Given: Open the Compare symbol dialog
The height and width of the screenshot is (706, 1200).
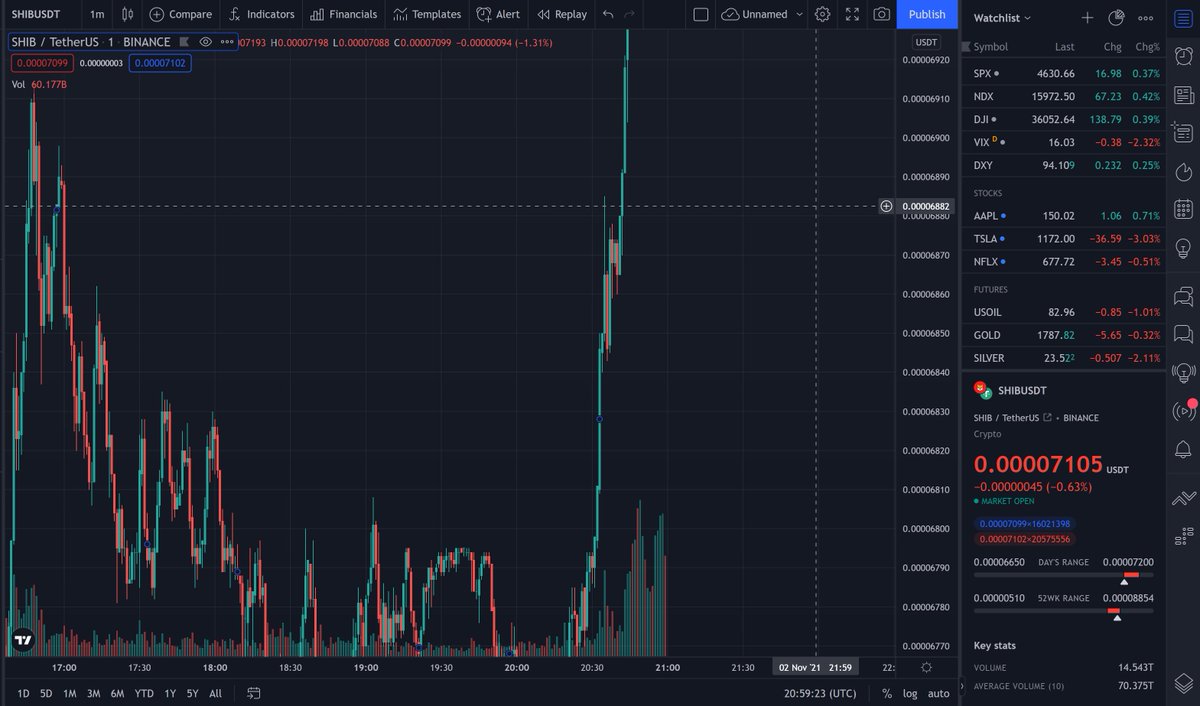Looking at the screenshot, I should tap(180, 14).
